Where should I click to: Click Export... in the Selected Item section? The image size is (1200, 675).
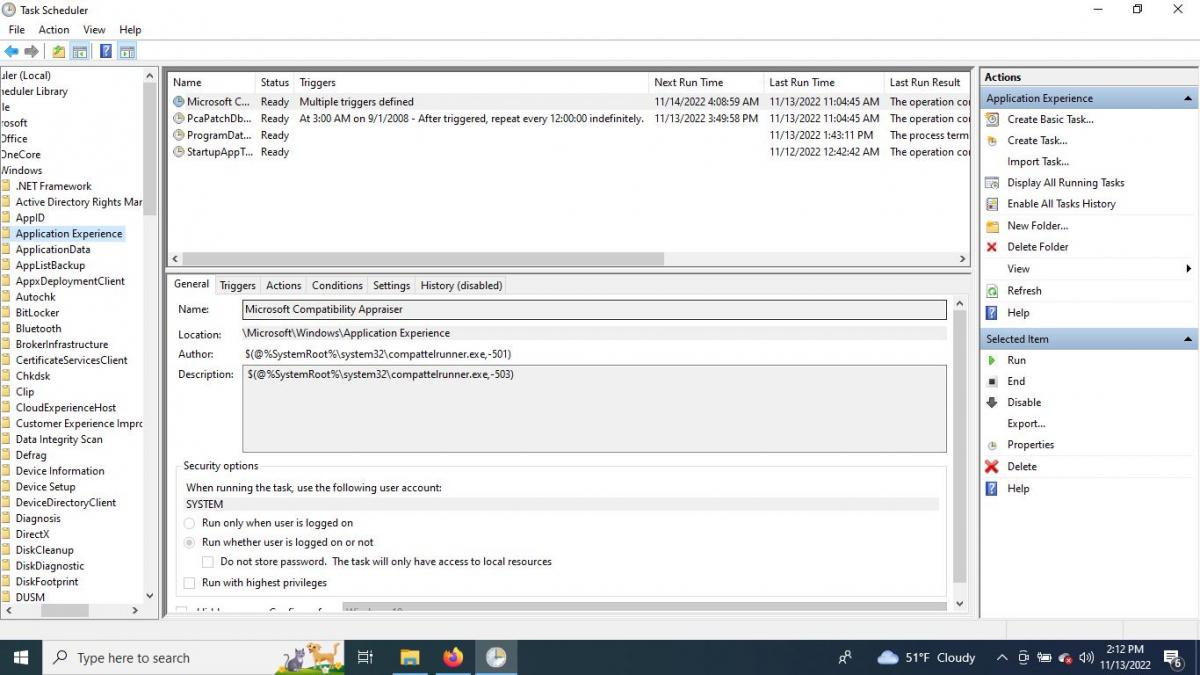[1026, 424]
